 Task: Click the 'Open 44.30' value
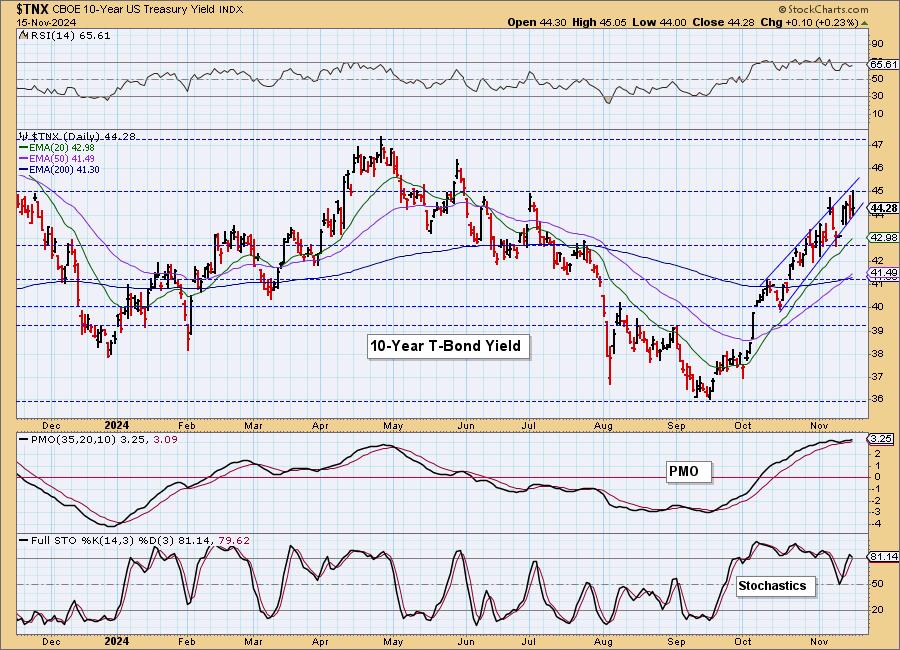tap(537, 22)
